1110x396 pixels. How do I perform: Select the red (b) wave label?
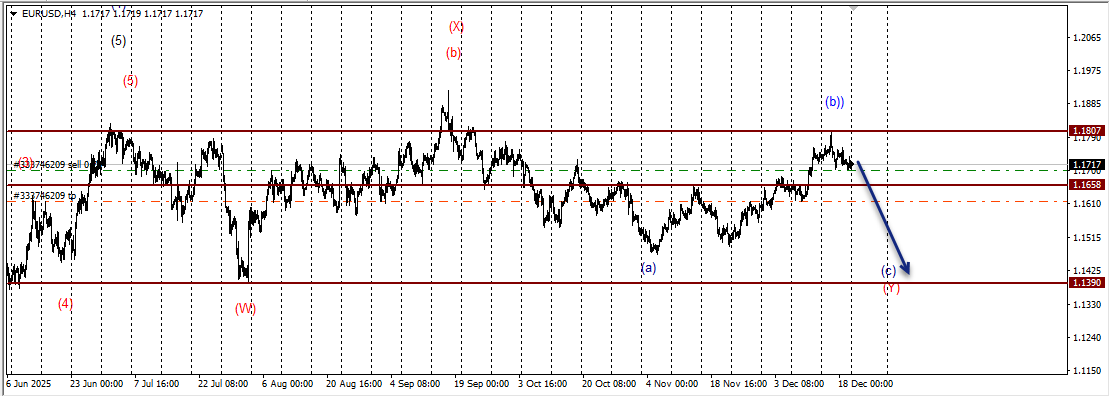[454, 52]
